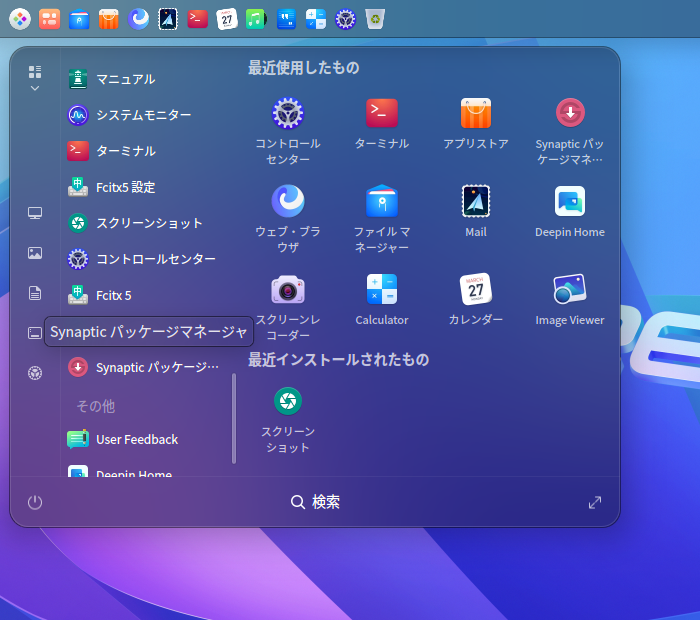Click the app list scrollbar
This screenshot has height=620, width=700.
(x=234, y=418)
